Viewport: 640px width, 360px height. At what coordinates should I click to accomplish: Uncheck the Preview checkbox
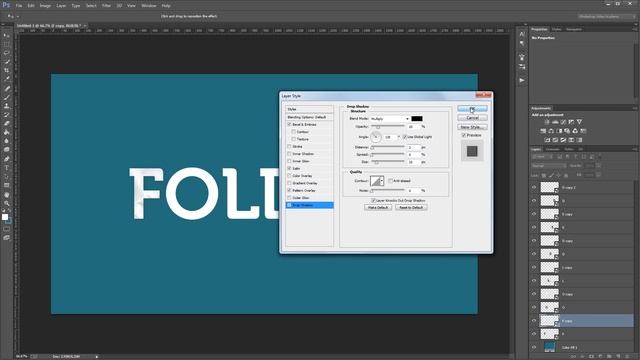click(464, 135)
